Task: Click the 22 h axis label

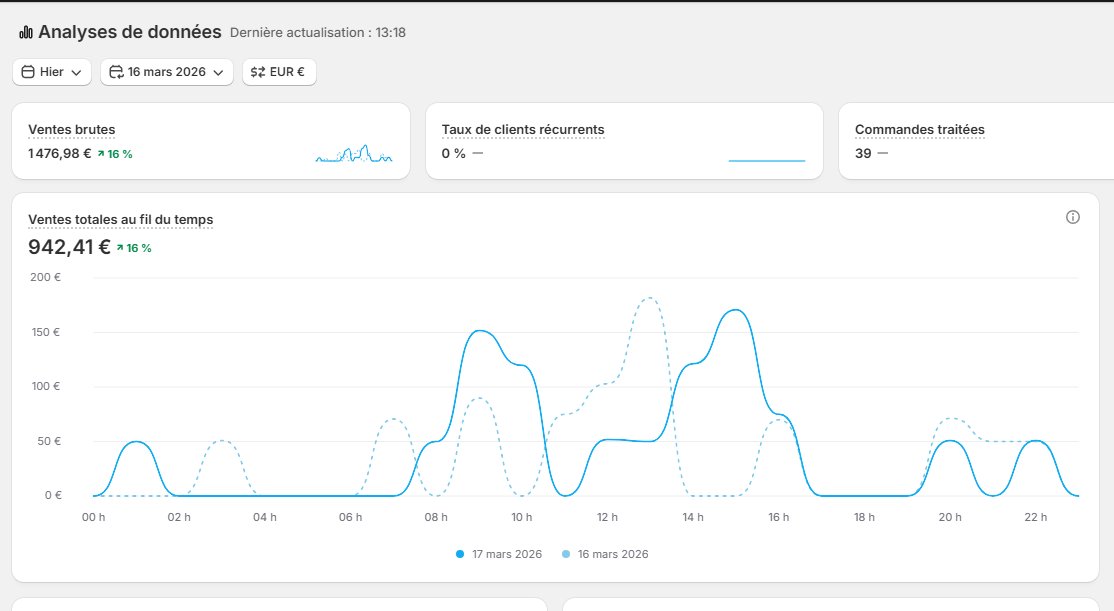Action: (x=1036, y=517)
